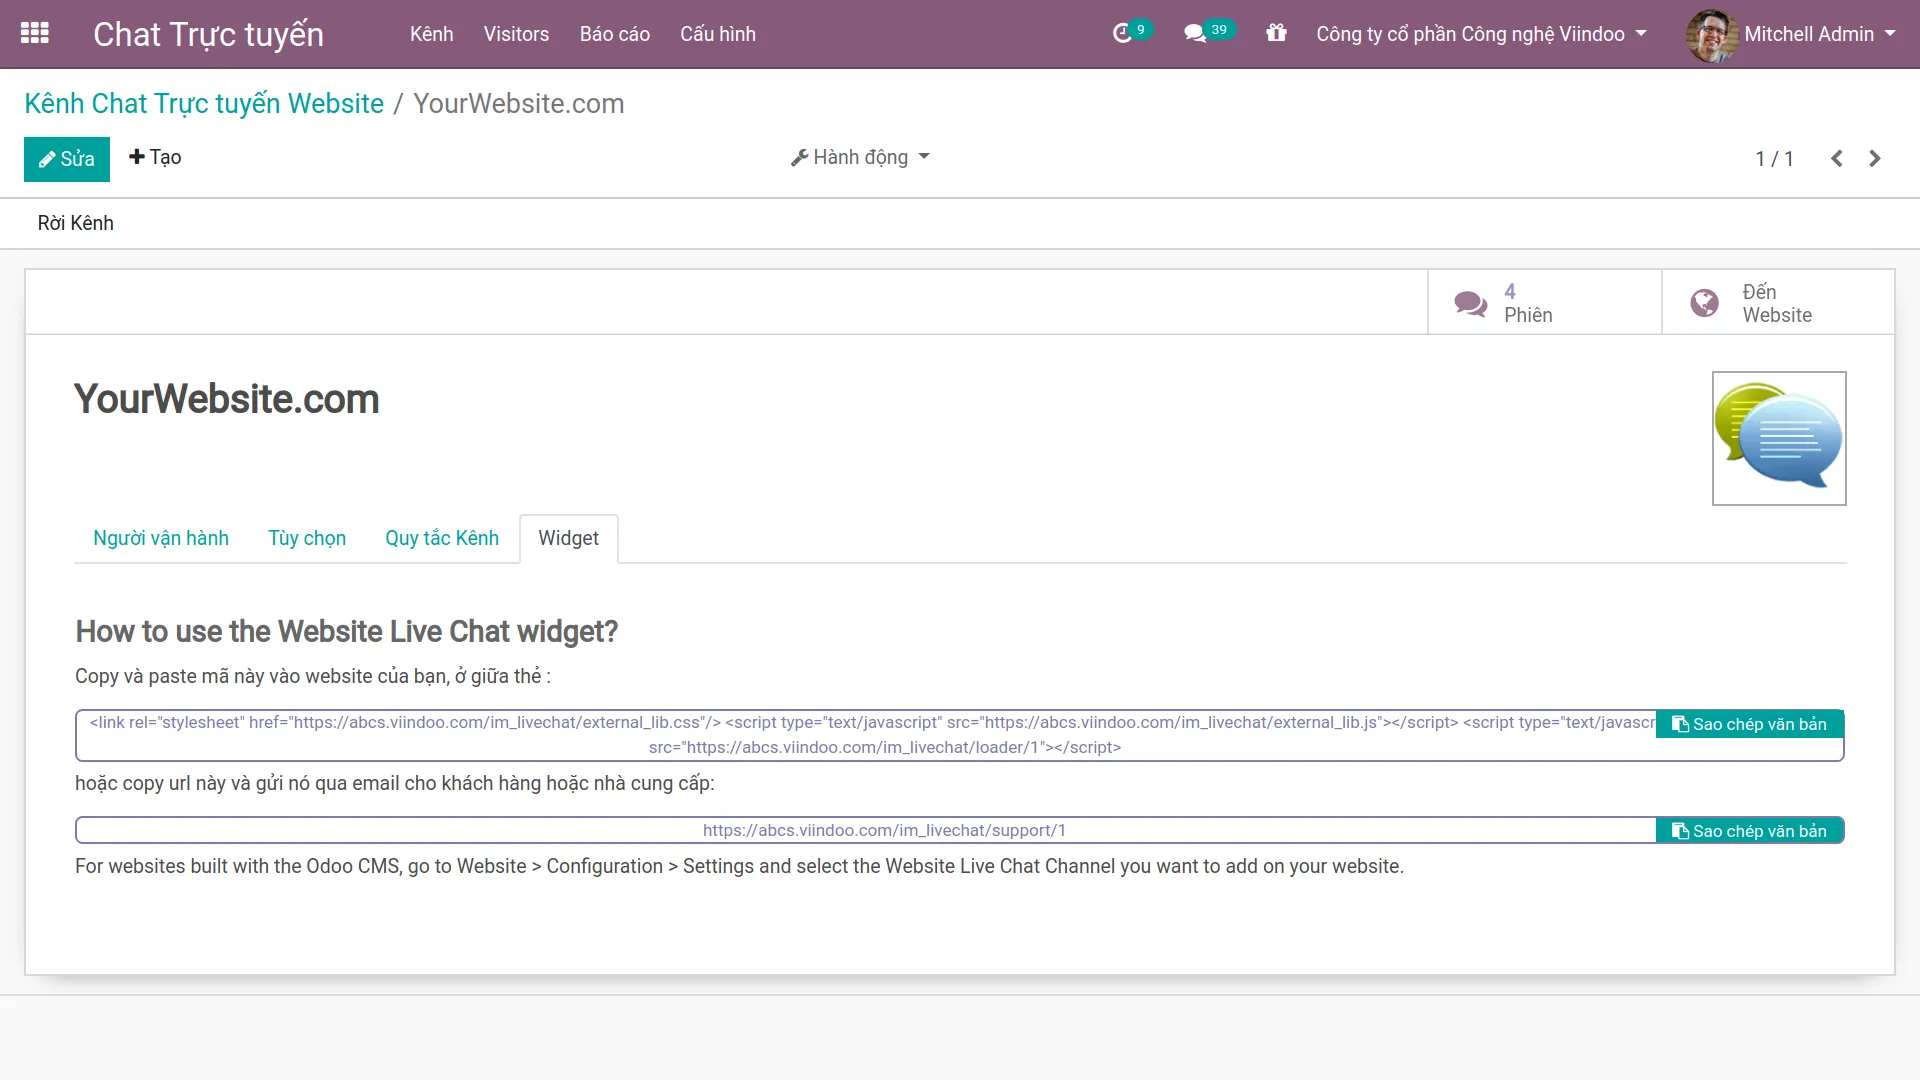Go to next record arrow
This screenshot has height=1080, width=1920.
pos(1875,159)
